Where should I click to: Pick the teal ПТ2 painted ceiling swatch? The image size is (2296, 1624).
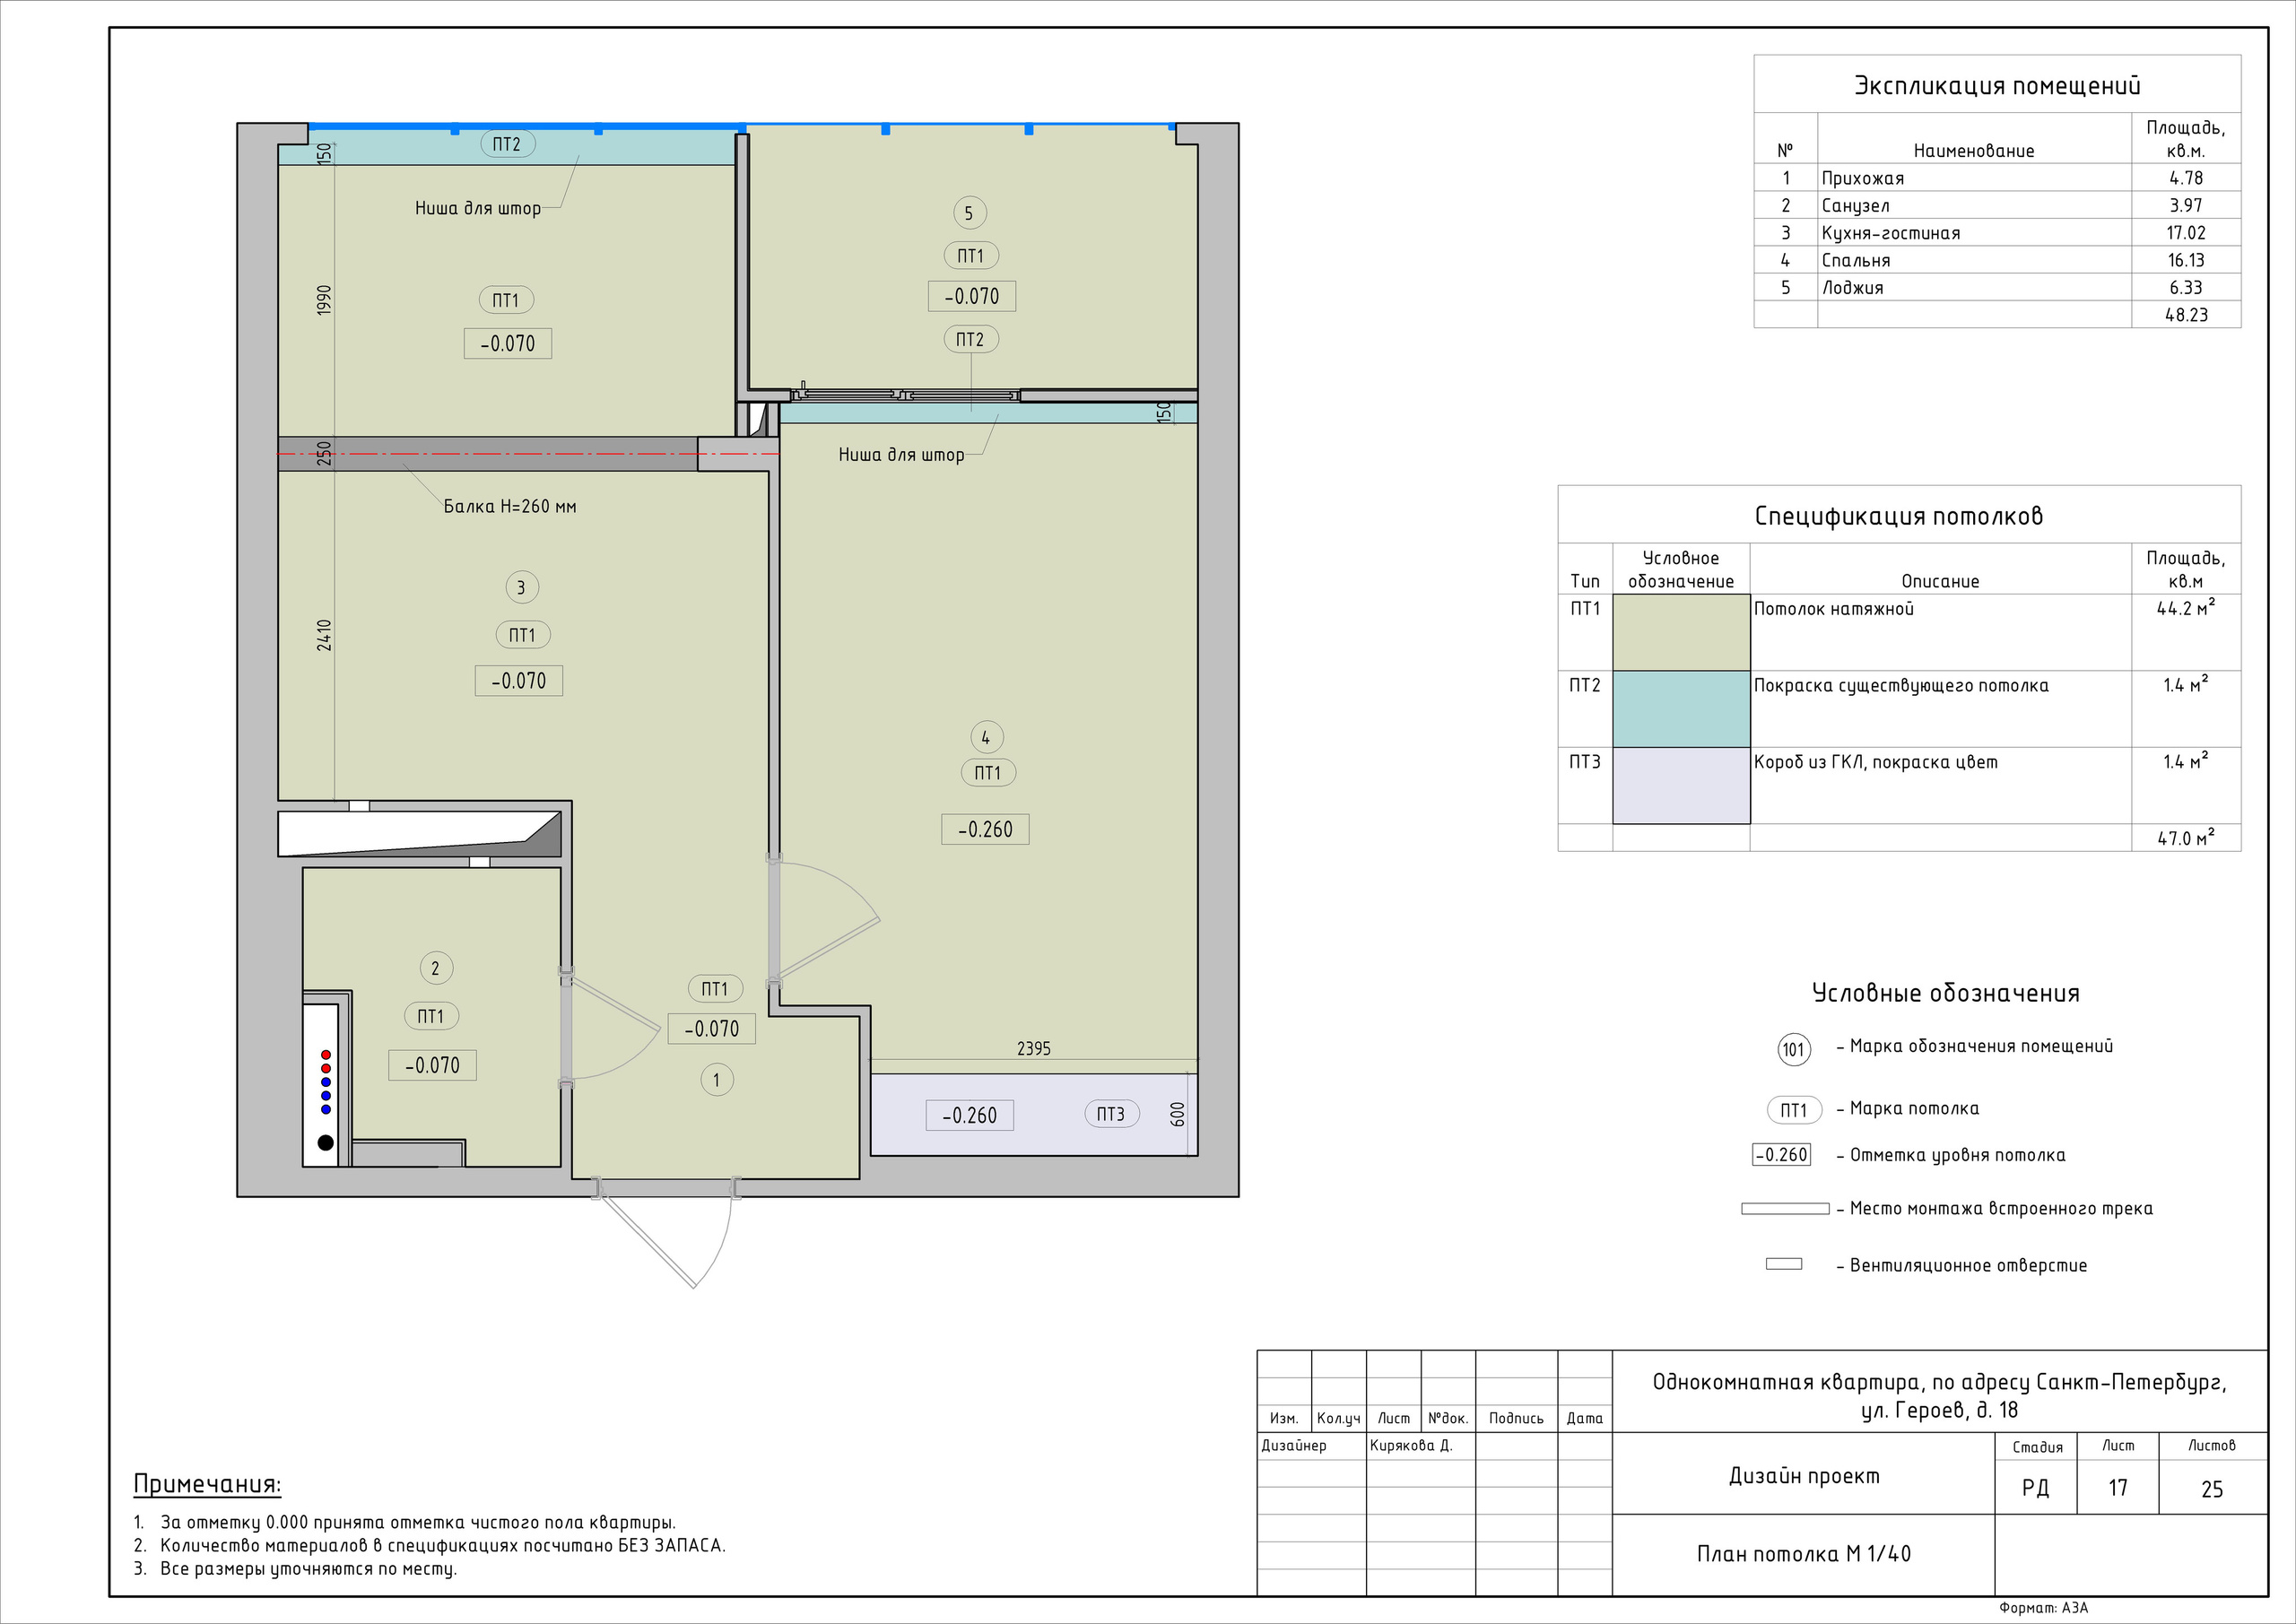(1680, 709)
